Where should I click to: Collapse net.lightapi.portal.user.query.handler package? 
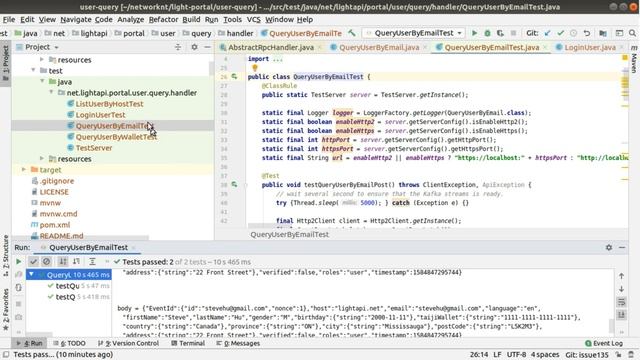[x=51, y=93]
